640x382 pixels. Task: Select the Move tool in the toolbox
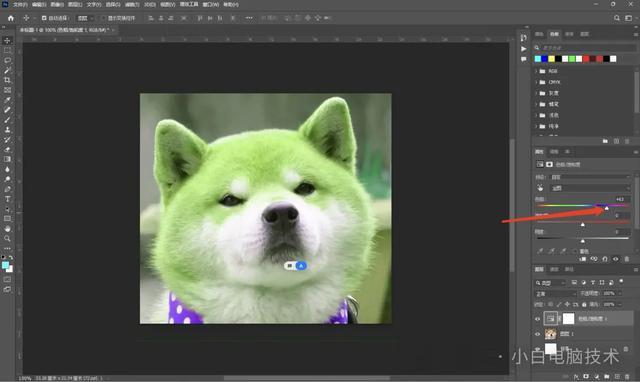[7, 40]
